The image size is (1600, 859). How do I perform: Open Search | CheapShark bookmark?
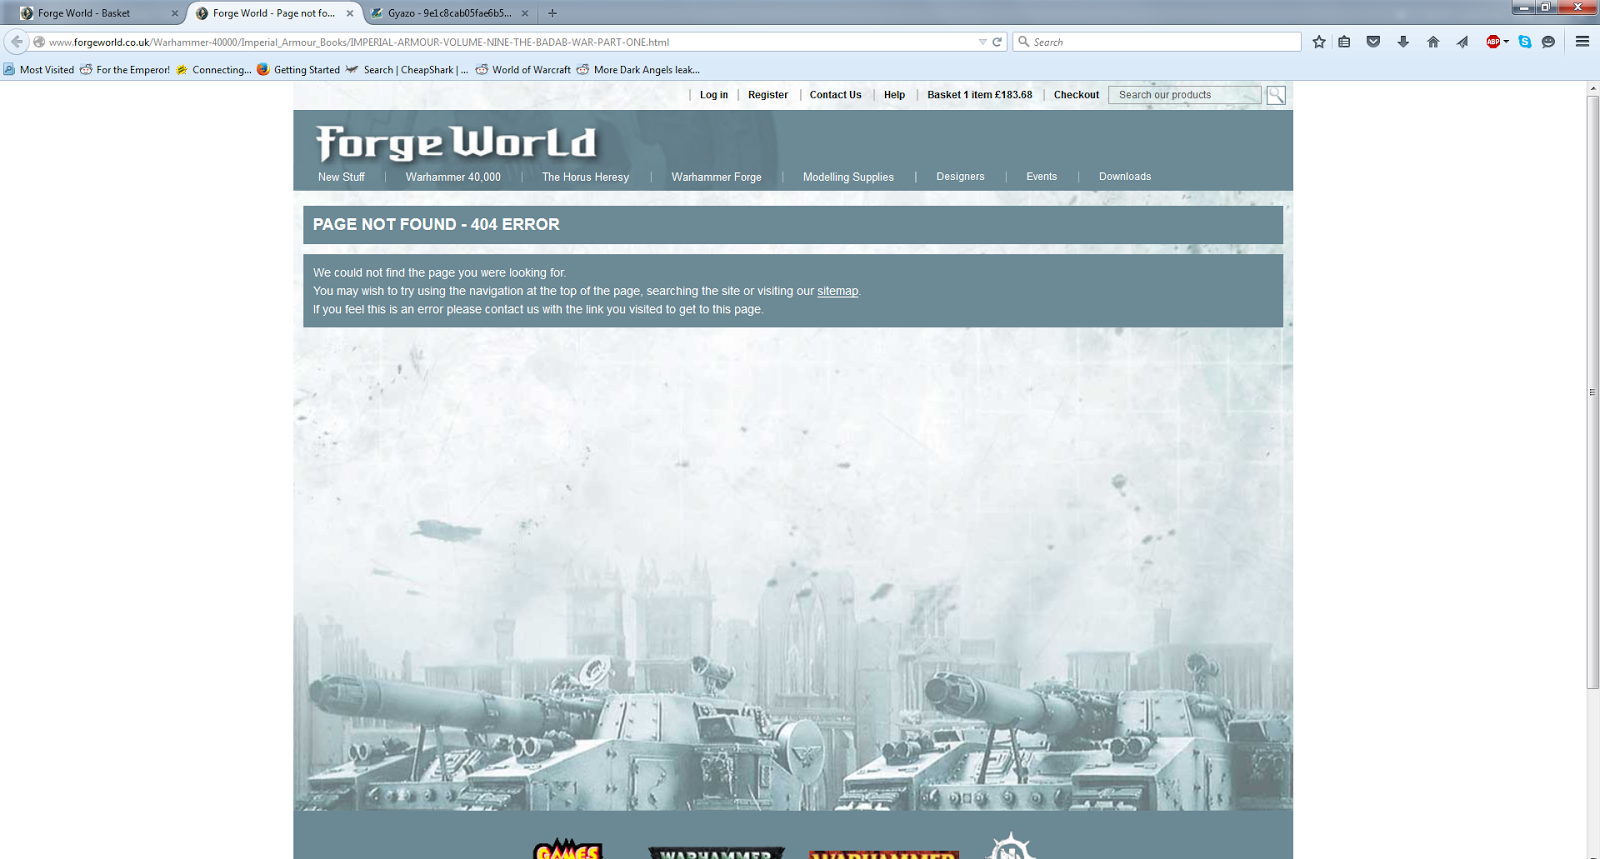click(x=407, y=70)
